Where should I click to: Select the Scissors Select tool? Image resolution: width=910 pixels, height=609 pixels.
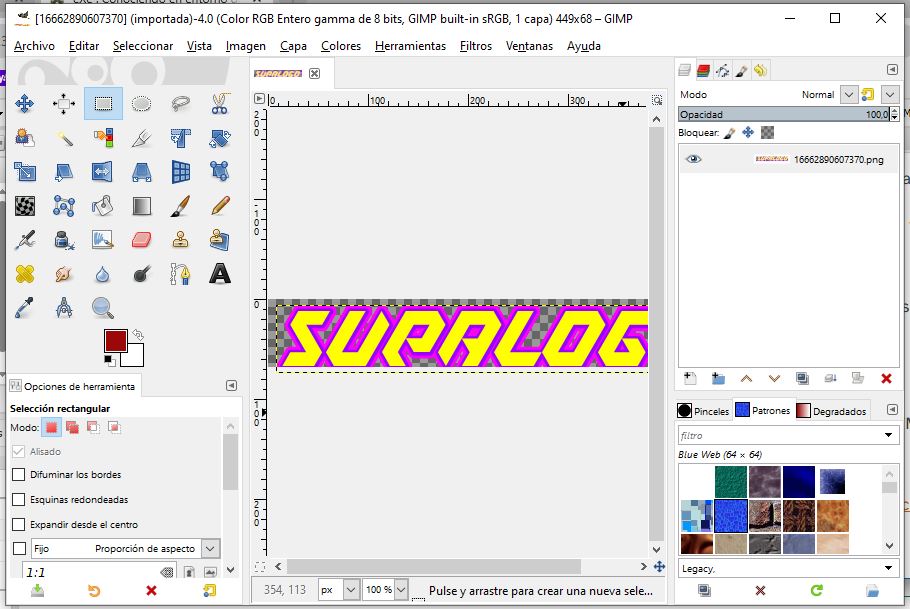pyautogui.click(x=220, y=104)
